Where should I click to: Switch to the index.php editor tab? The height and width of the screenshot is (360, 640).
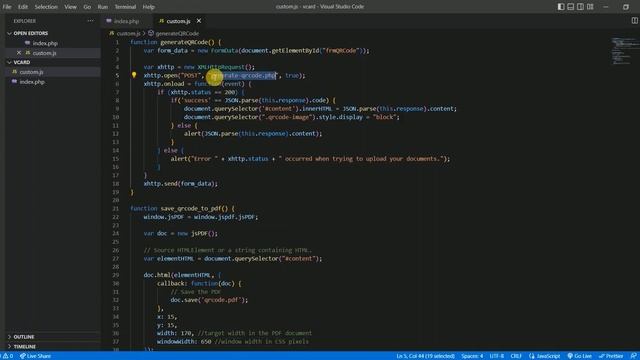127,21
